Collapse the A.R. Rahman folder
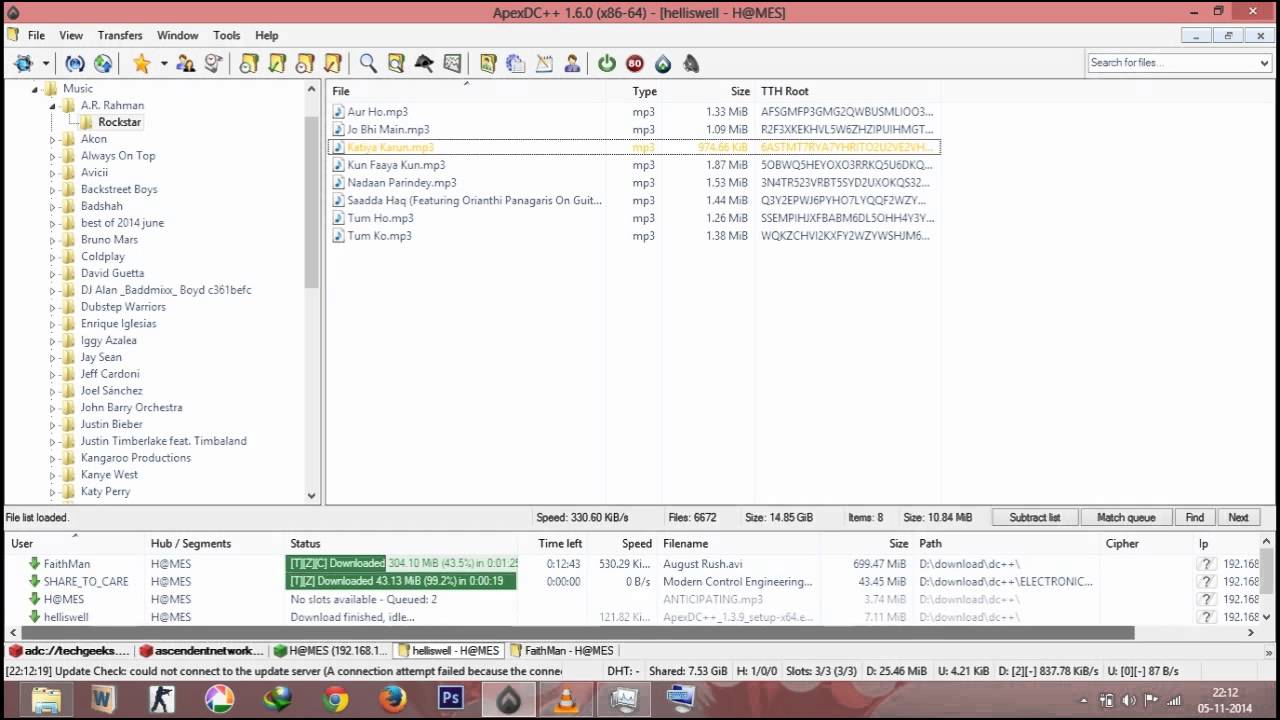Image resolution: width=1280 pixels, height=720 pixels. click(x=53, y=106)
